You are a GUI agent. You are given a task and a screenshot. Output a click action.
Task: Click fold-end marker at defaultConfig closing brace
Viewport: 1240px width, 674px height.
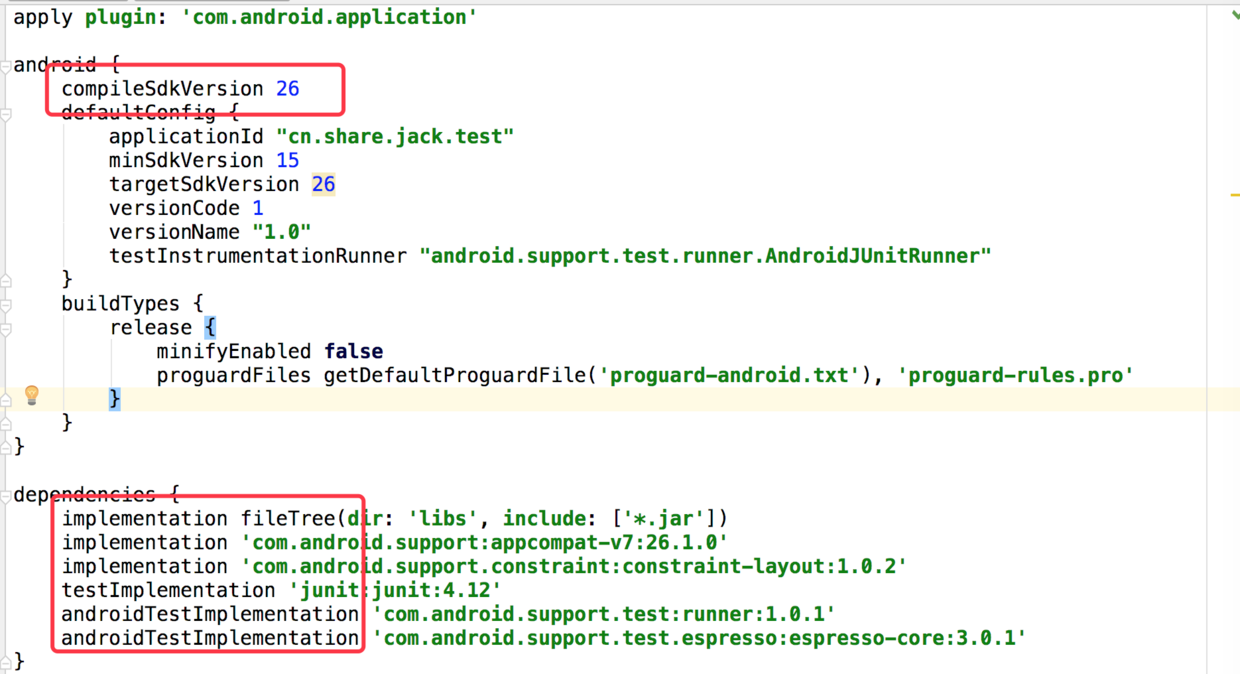point(5,279)
